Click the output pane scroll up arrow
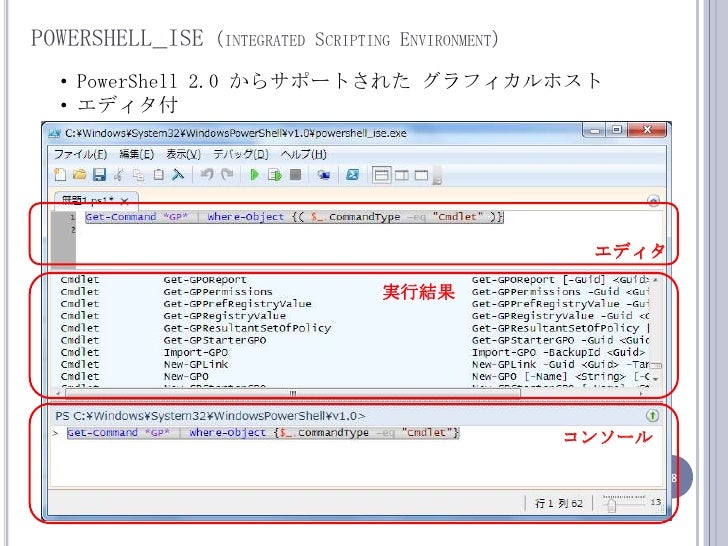 click(655, 280)
